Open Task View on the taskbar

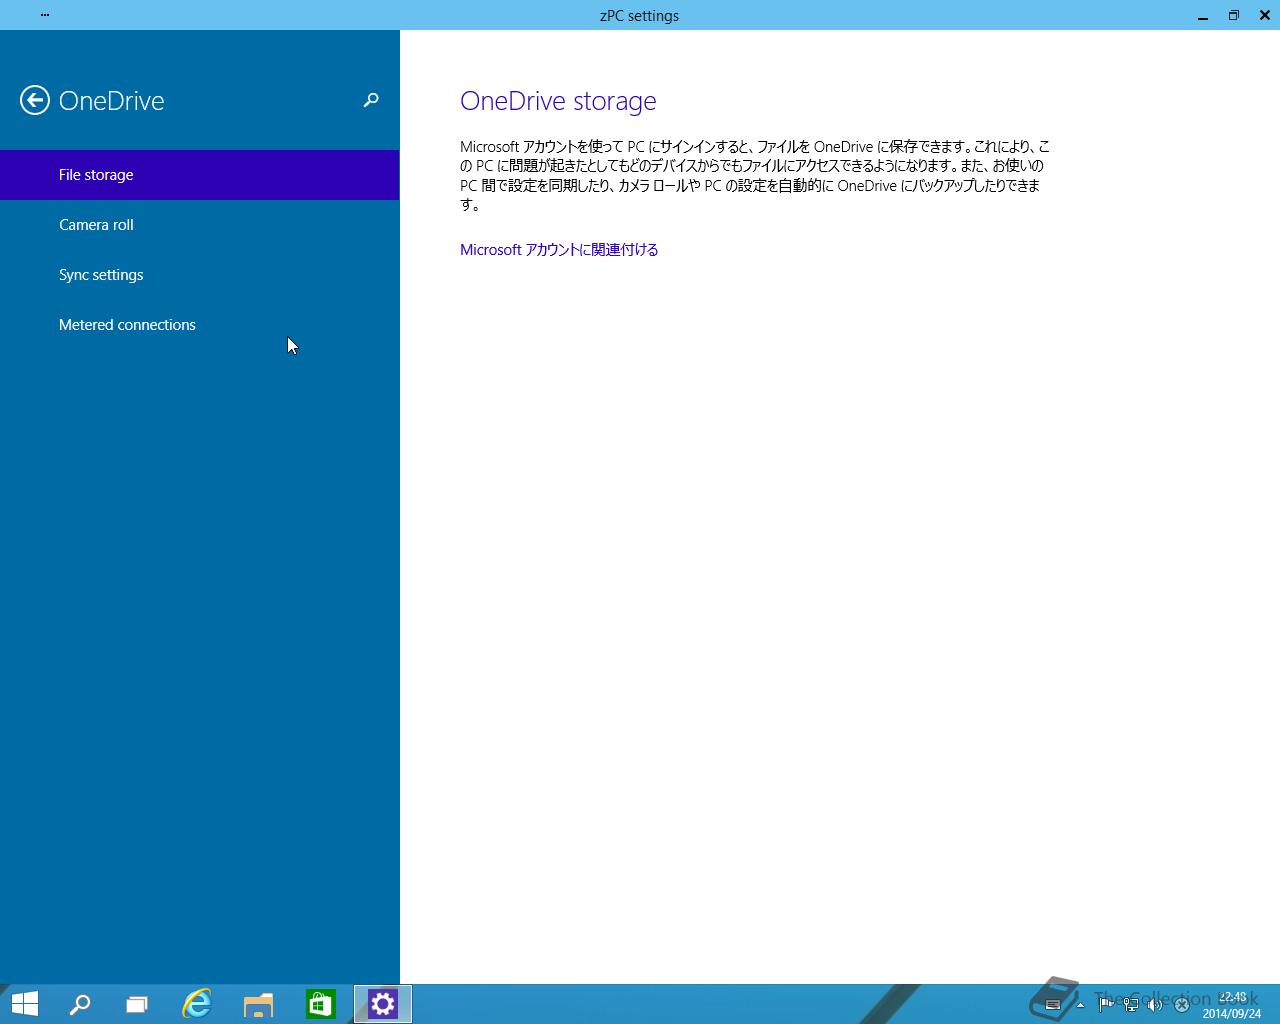(x=137, y=1004)
